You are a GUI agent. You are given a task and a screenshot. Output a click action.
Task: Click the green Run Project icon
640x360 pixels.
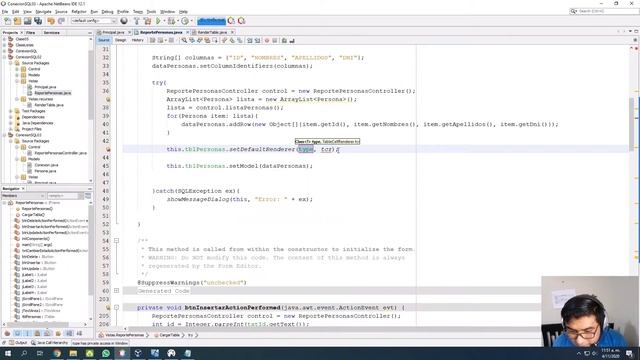(x=158, y=21)
